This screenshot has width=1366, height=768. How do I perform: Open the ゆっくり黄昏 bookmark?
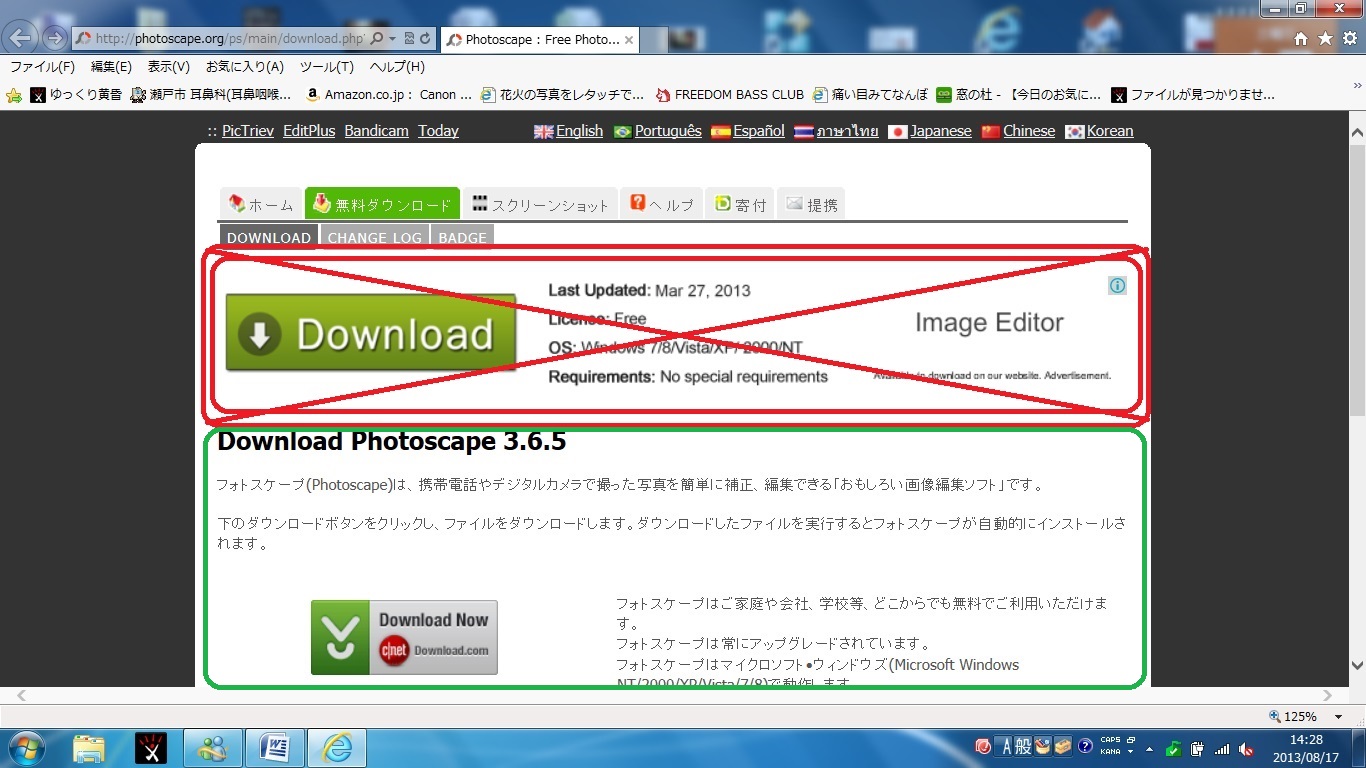(76, 95)
